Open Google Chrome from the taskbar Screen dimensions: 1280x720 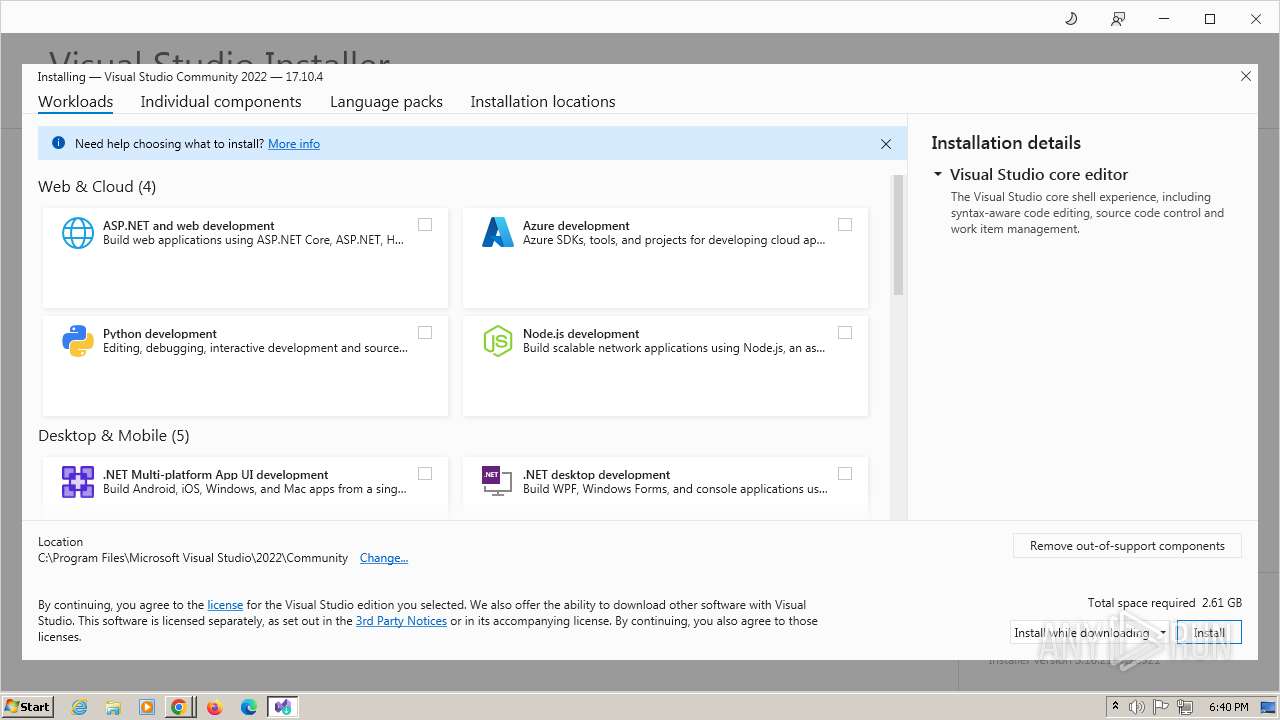coord(179,707)
